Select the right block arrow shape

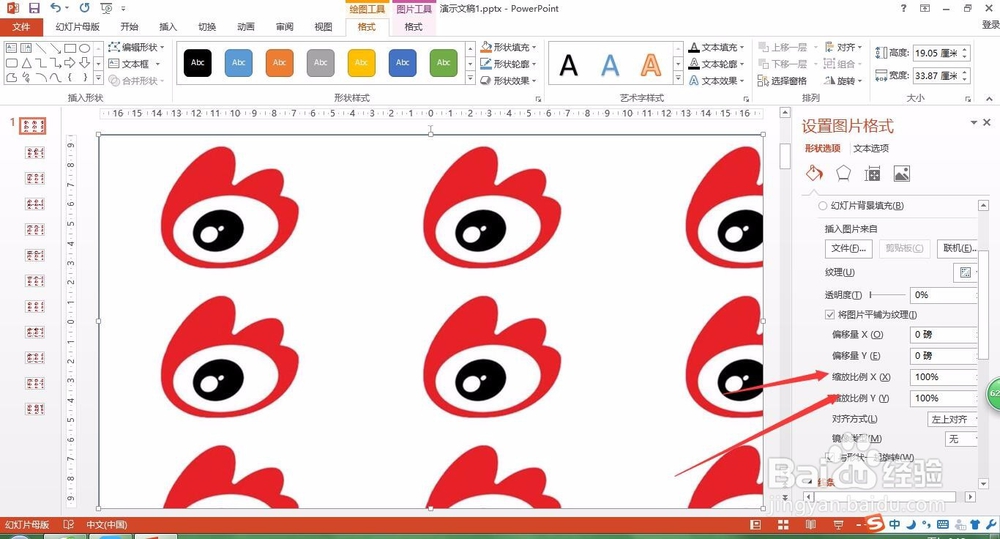[70, 63]
